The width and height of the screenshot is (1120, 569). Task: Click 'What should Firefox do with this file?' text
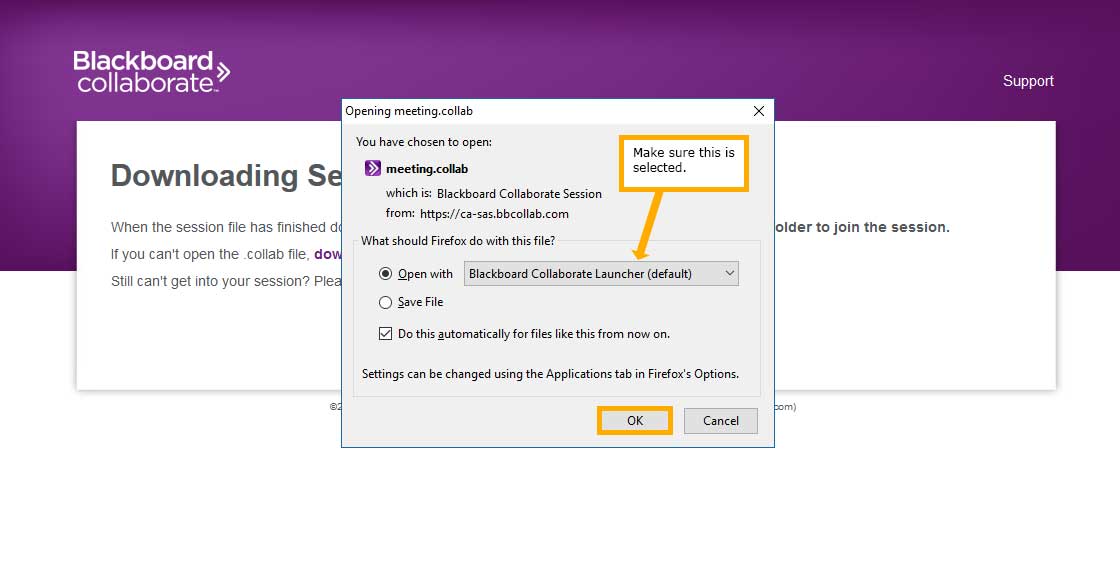[x=458, y=241]
